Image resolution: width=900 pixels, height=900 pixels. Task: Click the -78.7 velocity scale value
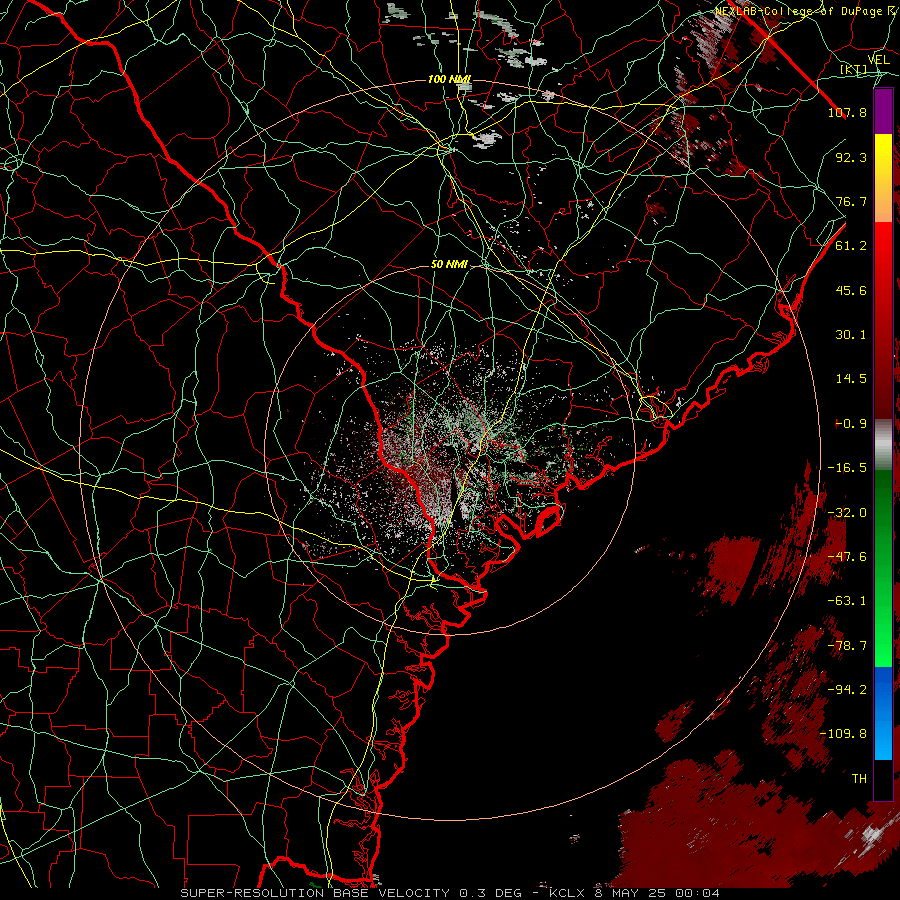847,646
